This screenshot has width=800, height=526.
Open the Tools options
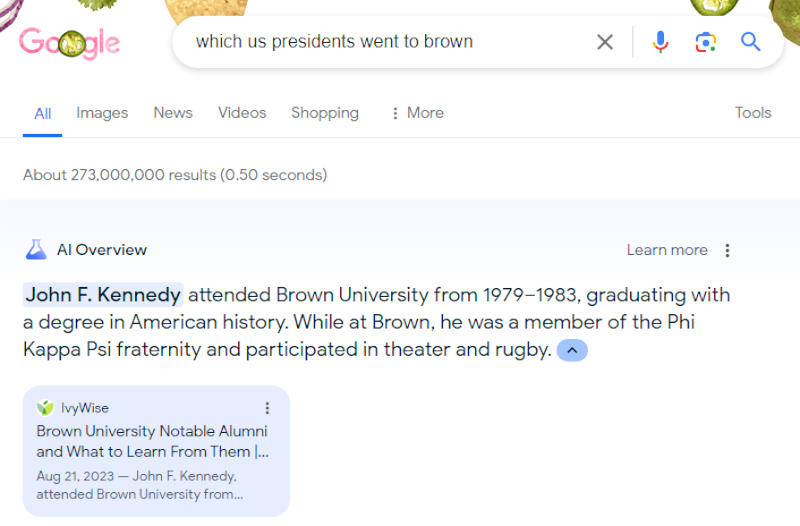[753, 113]
